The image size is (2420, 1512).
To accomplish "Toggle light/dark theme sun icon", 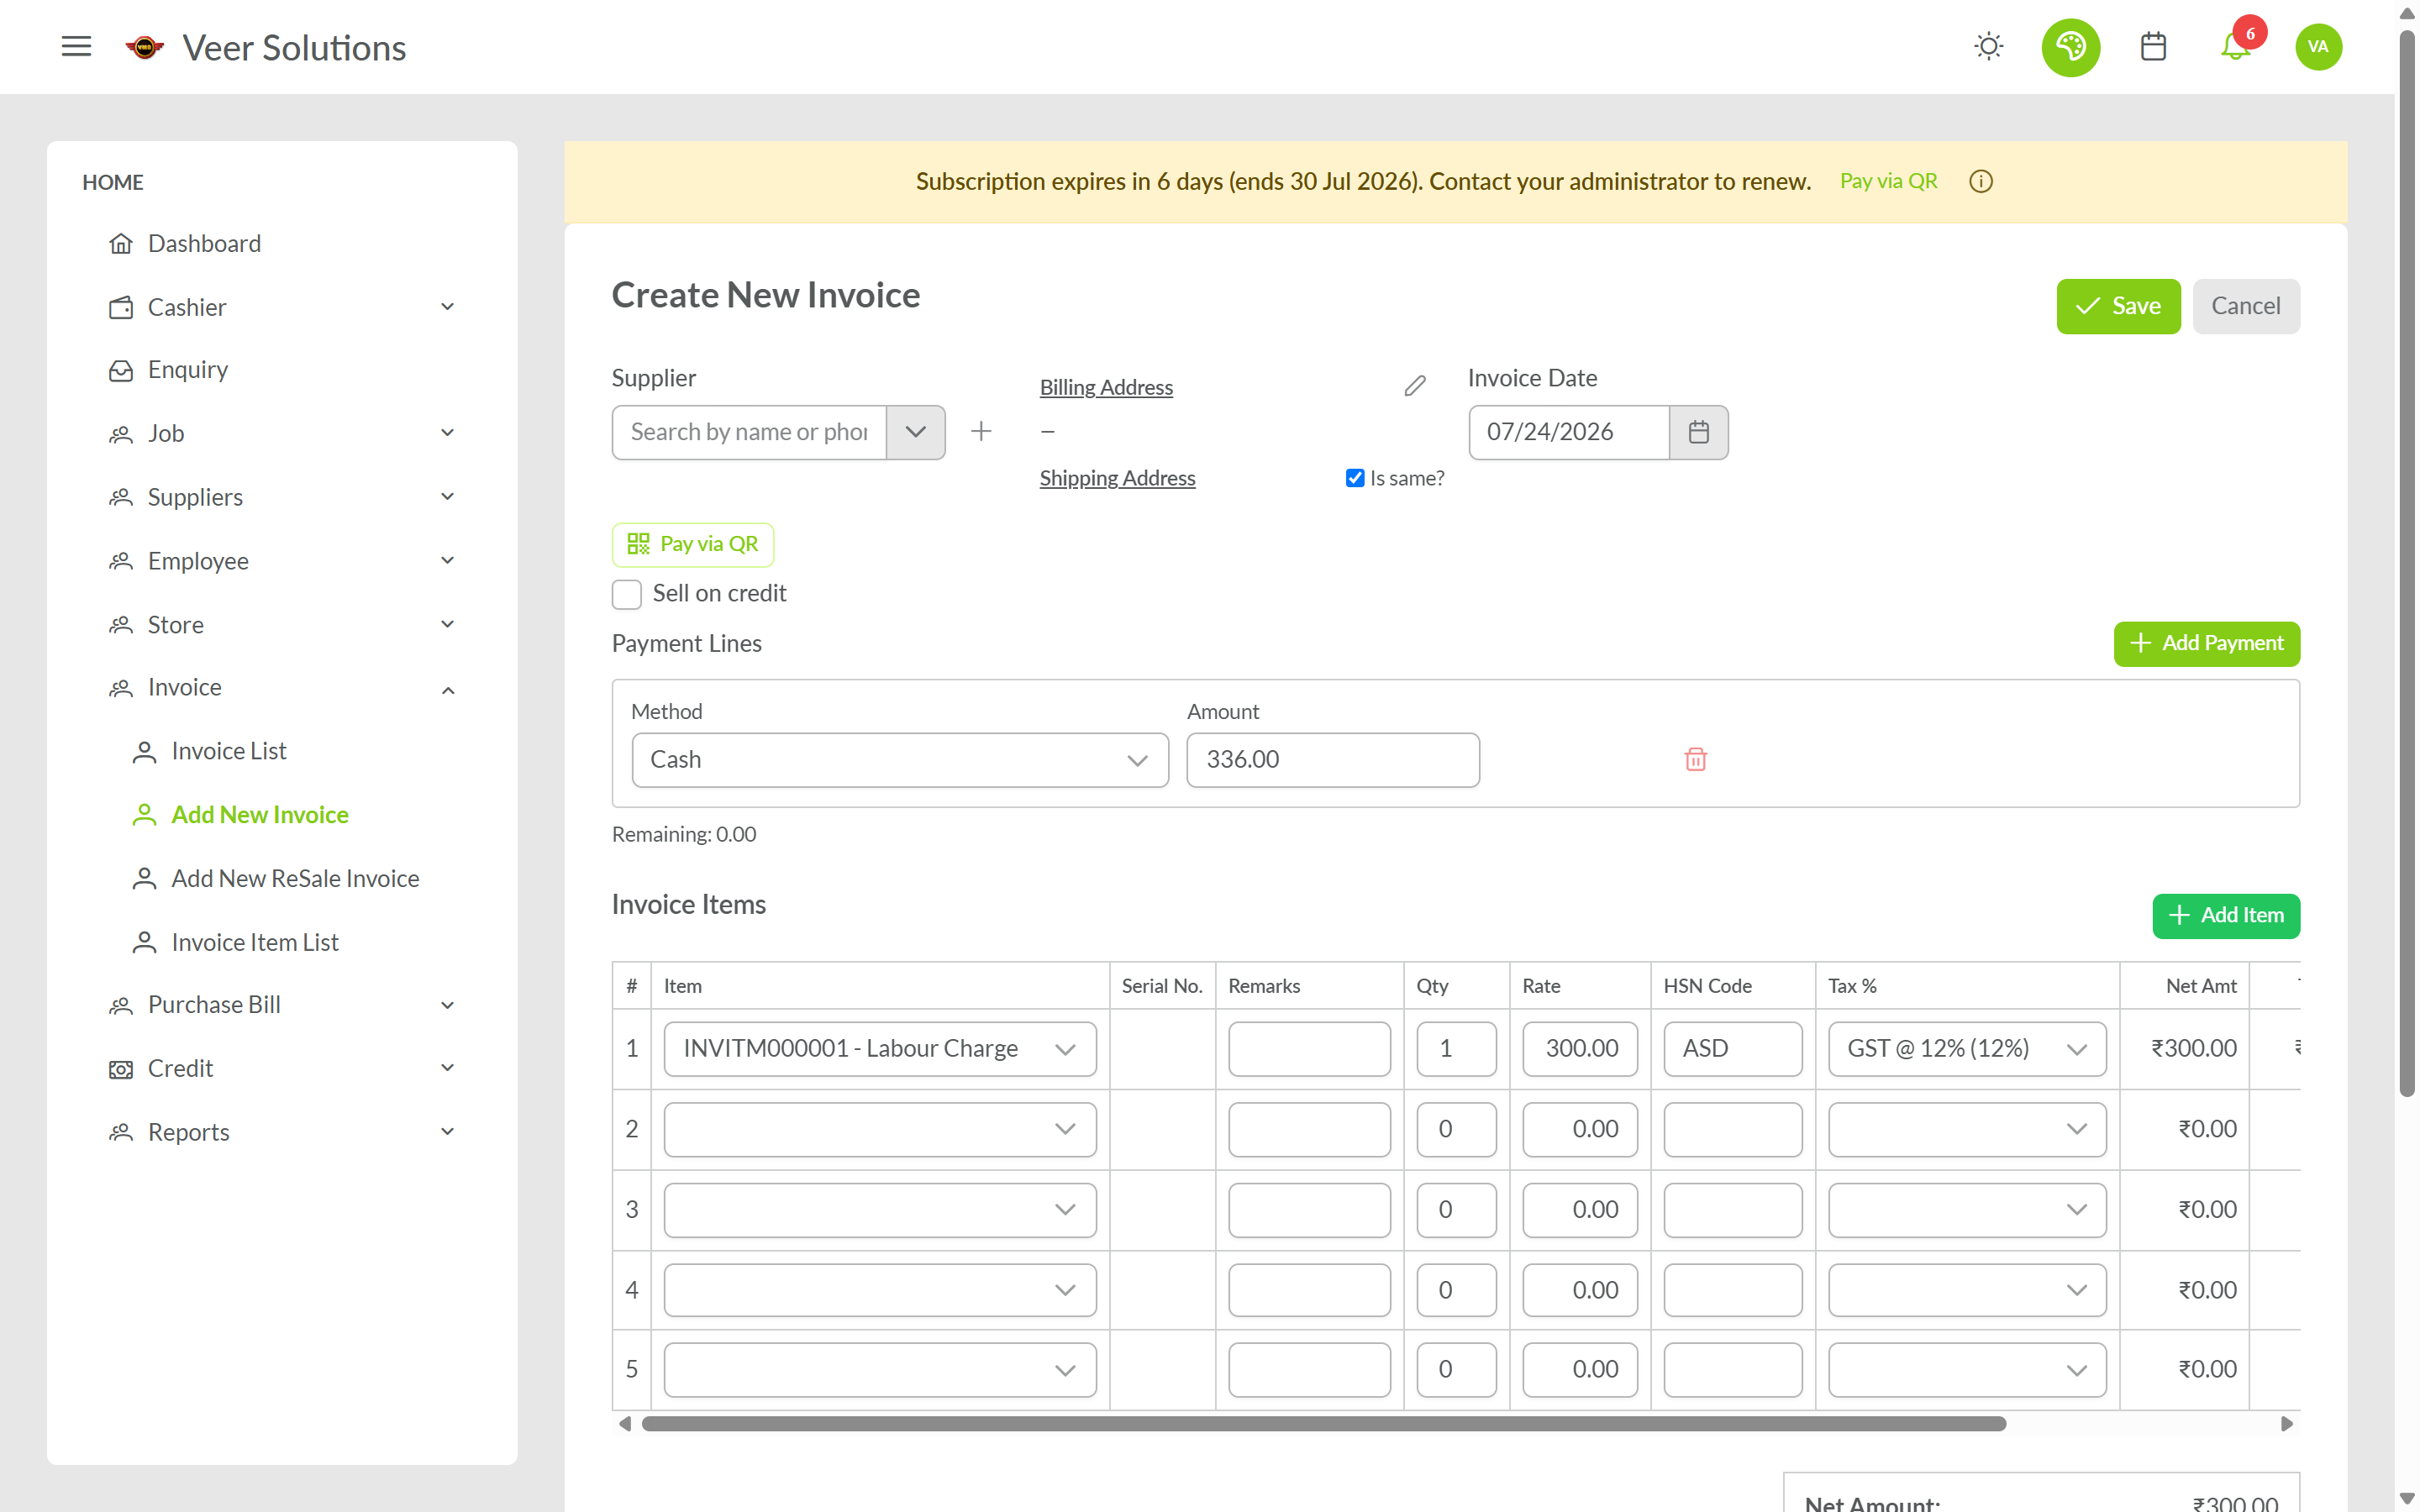I will tap(1988, 47).
